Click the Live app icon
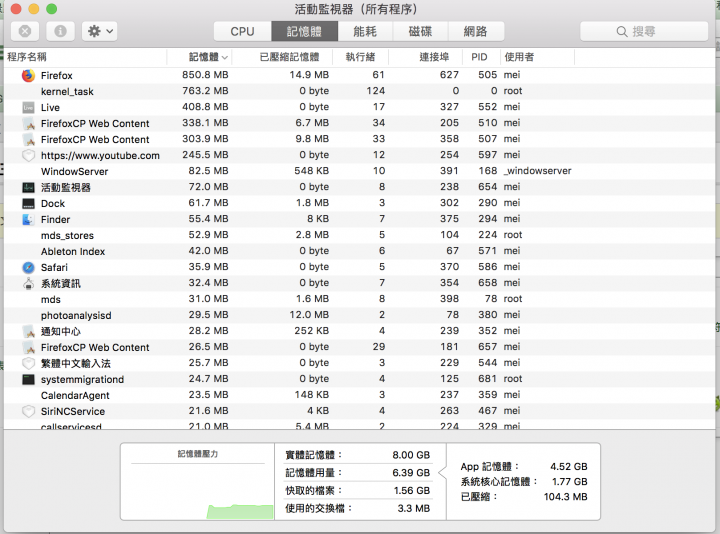Image resolution: width=720 pixels, height=534 pixels. pos(28,107)
